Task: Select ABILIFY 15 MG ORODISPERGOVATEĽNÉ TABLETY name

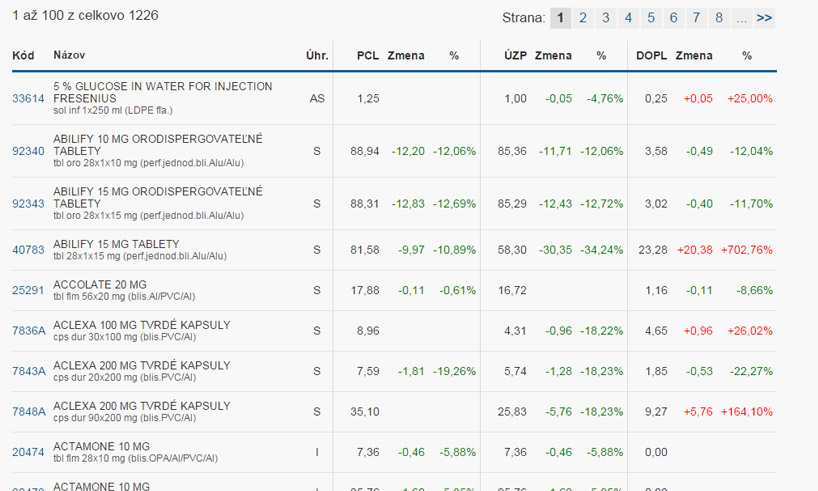Action: (x=158, y=198)
